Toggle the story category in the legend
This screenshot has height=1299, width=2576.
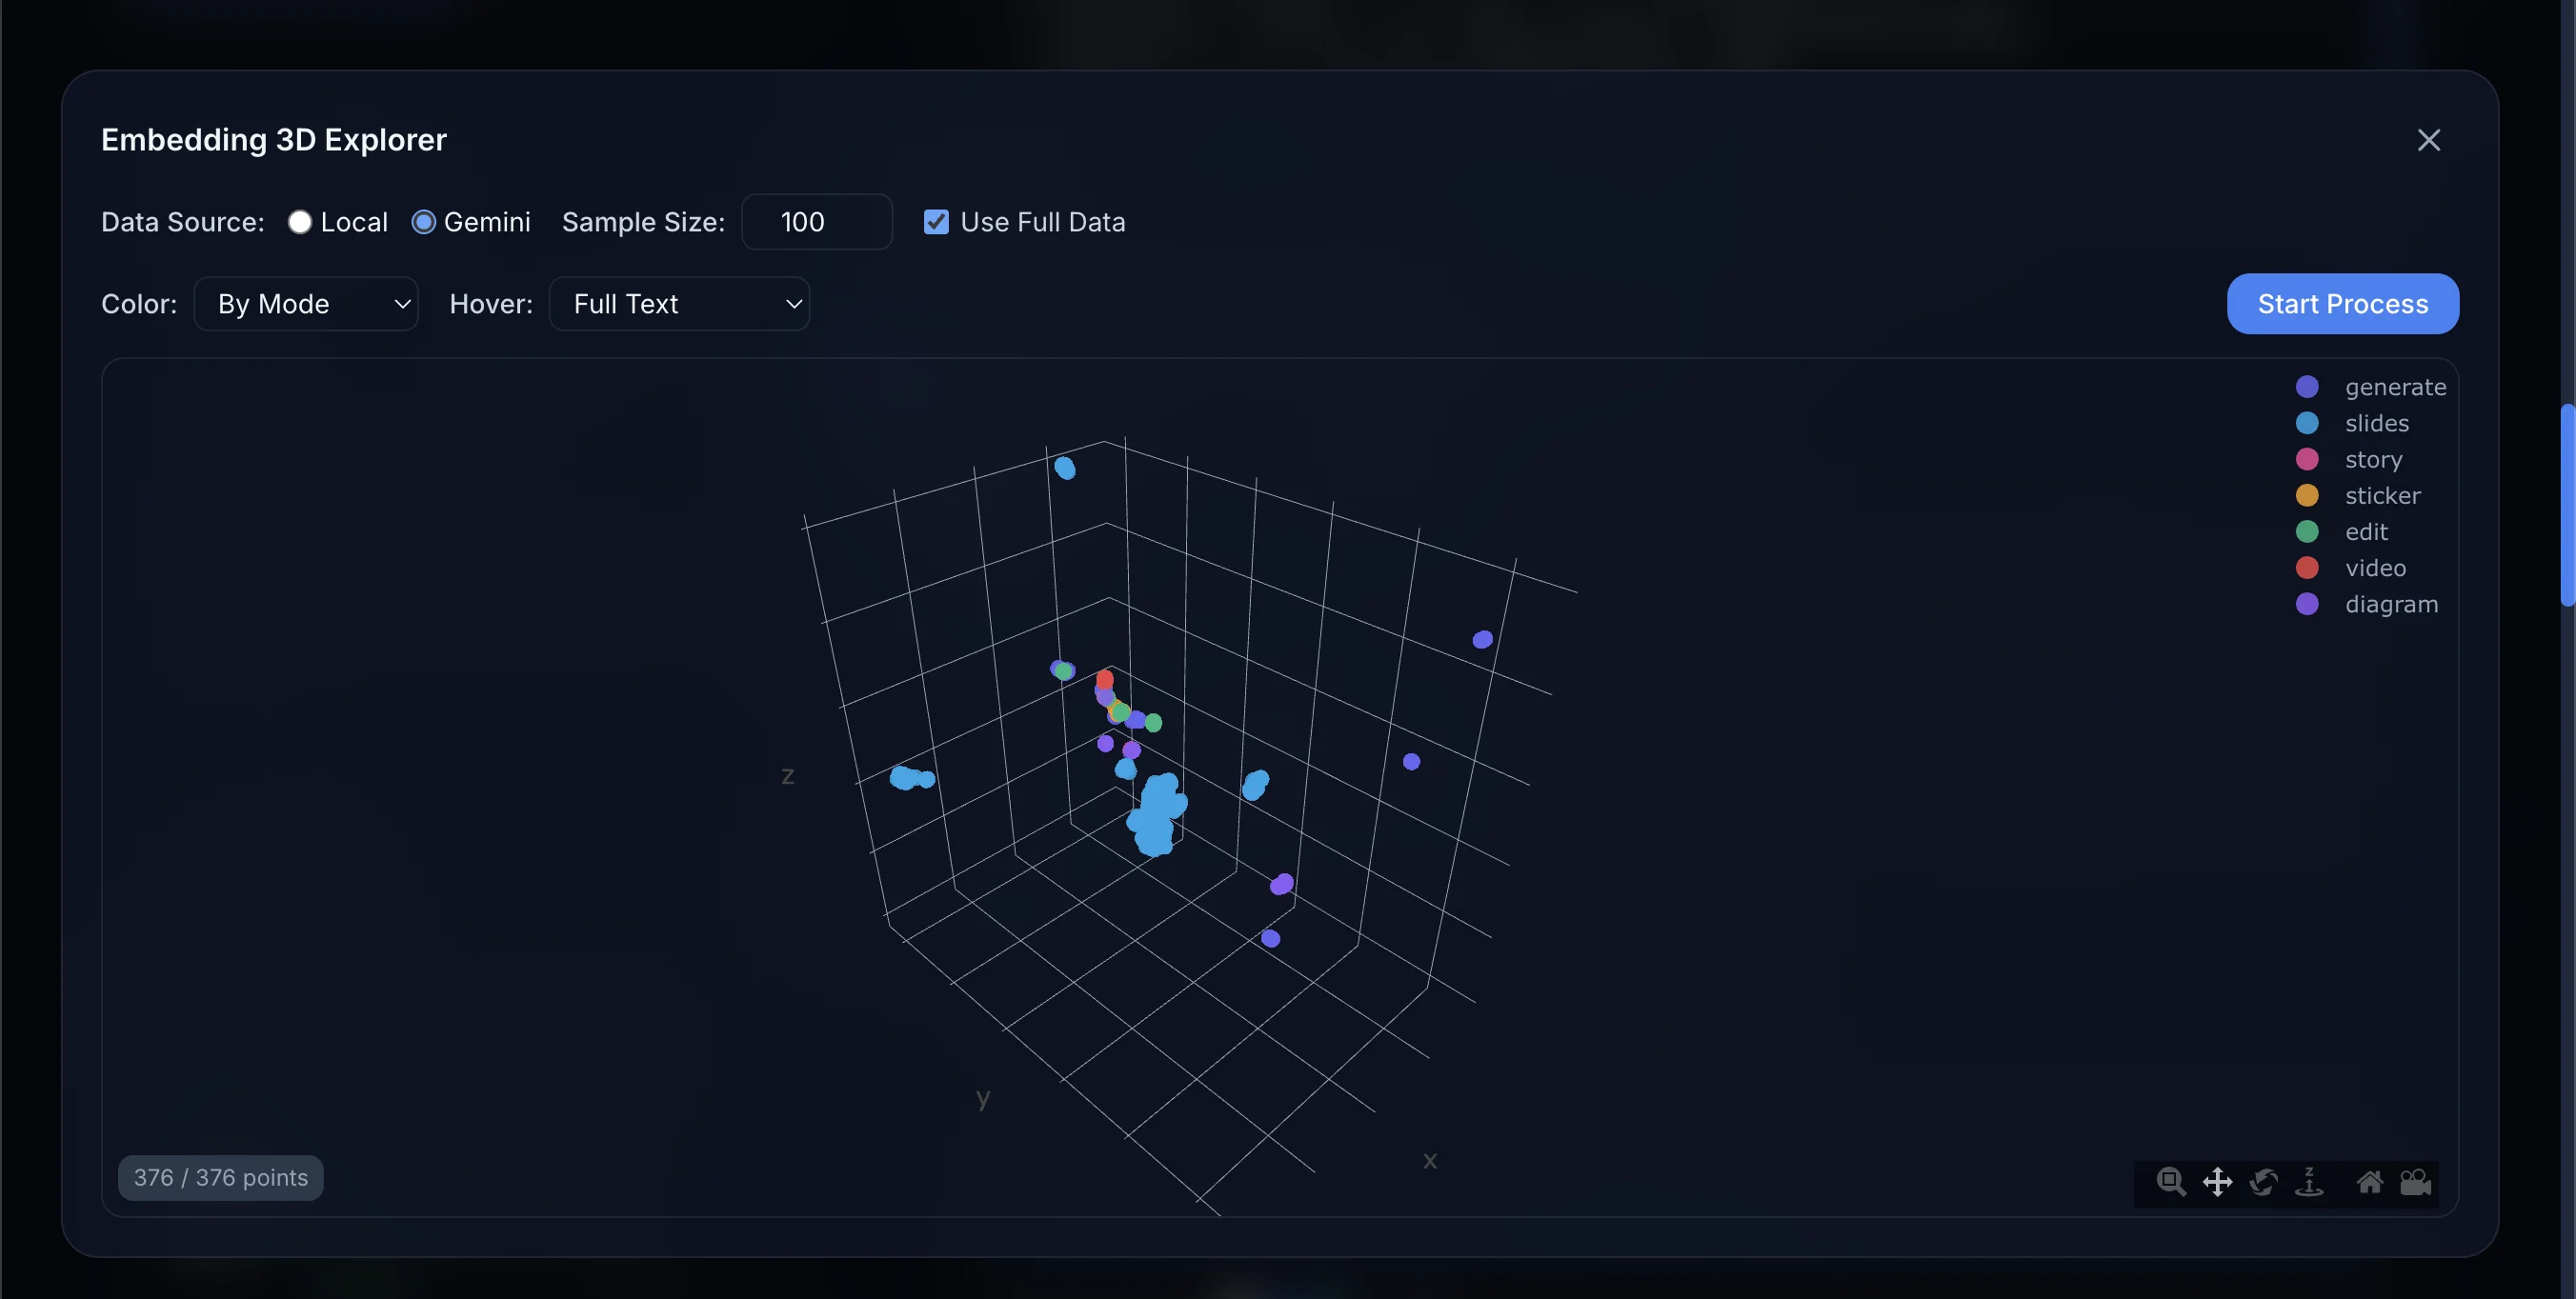(2374, 459)
